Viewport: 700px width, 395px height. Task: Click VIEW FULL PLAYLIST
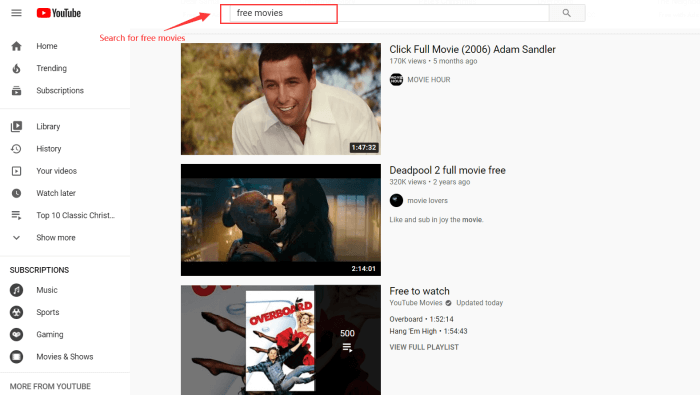pos(424,347)
